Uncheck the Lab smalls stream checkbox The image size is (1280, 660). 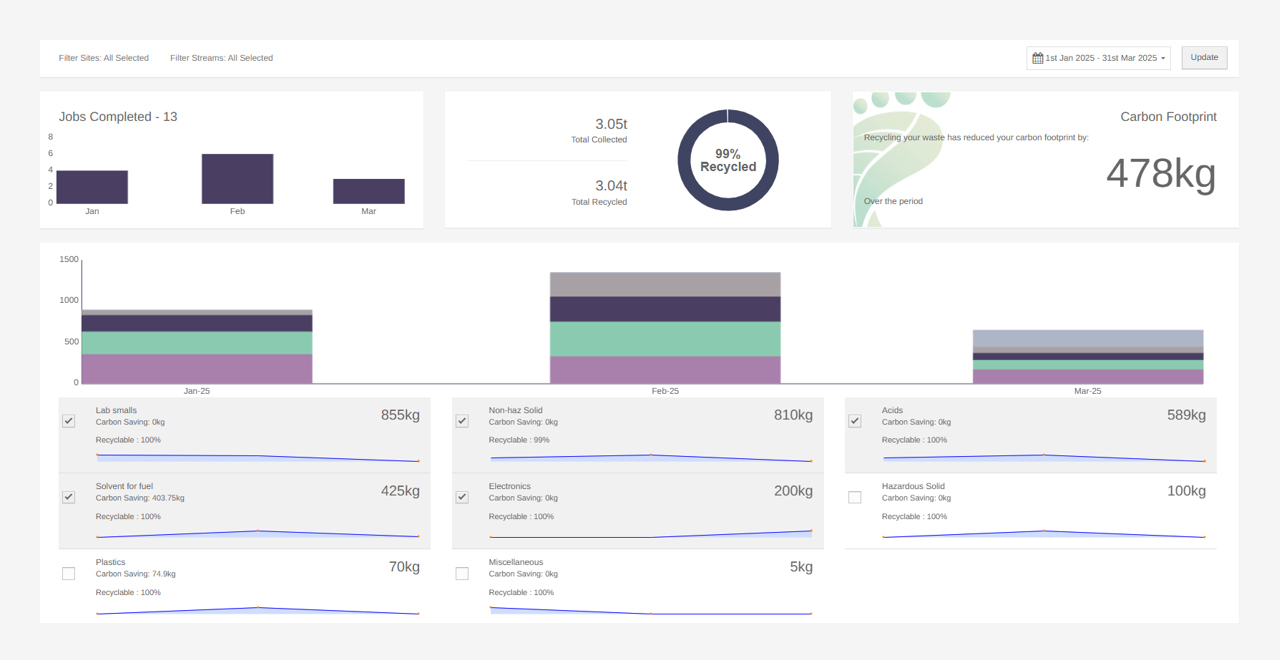point(69,421)
